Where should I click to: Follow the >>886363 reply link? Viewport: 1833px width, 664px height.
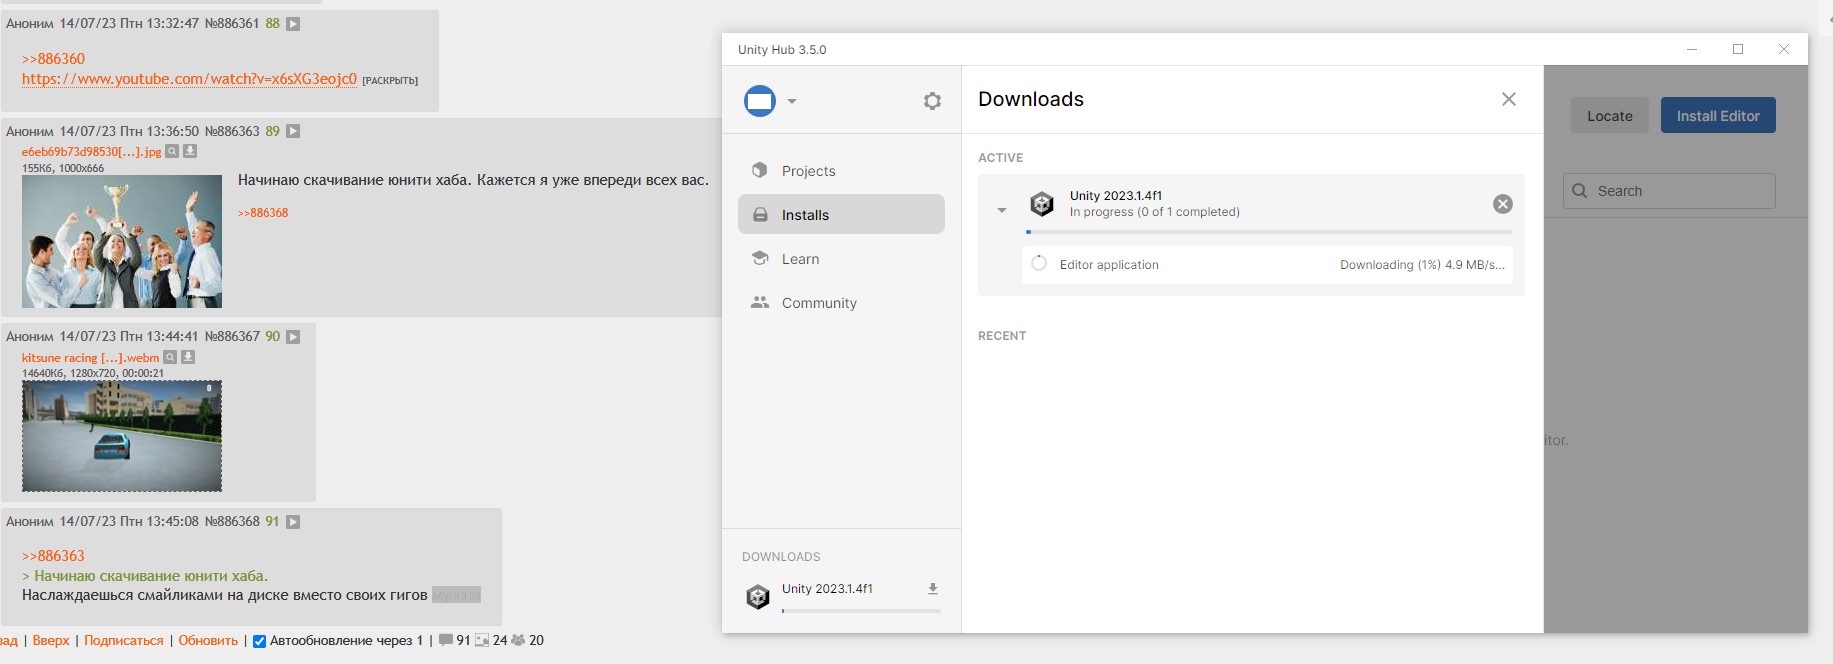[54, 556]
